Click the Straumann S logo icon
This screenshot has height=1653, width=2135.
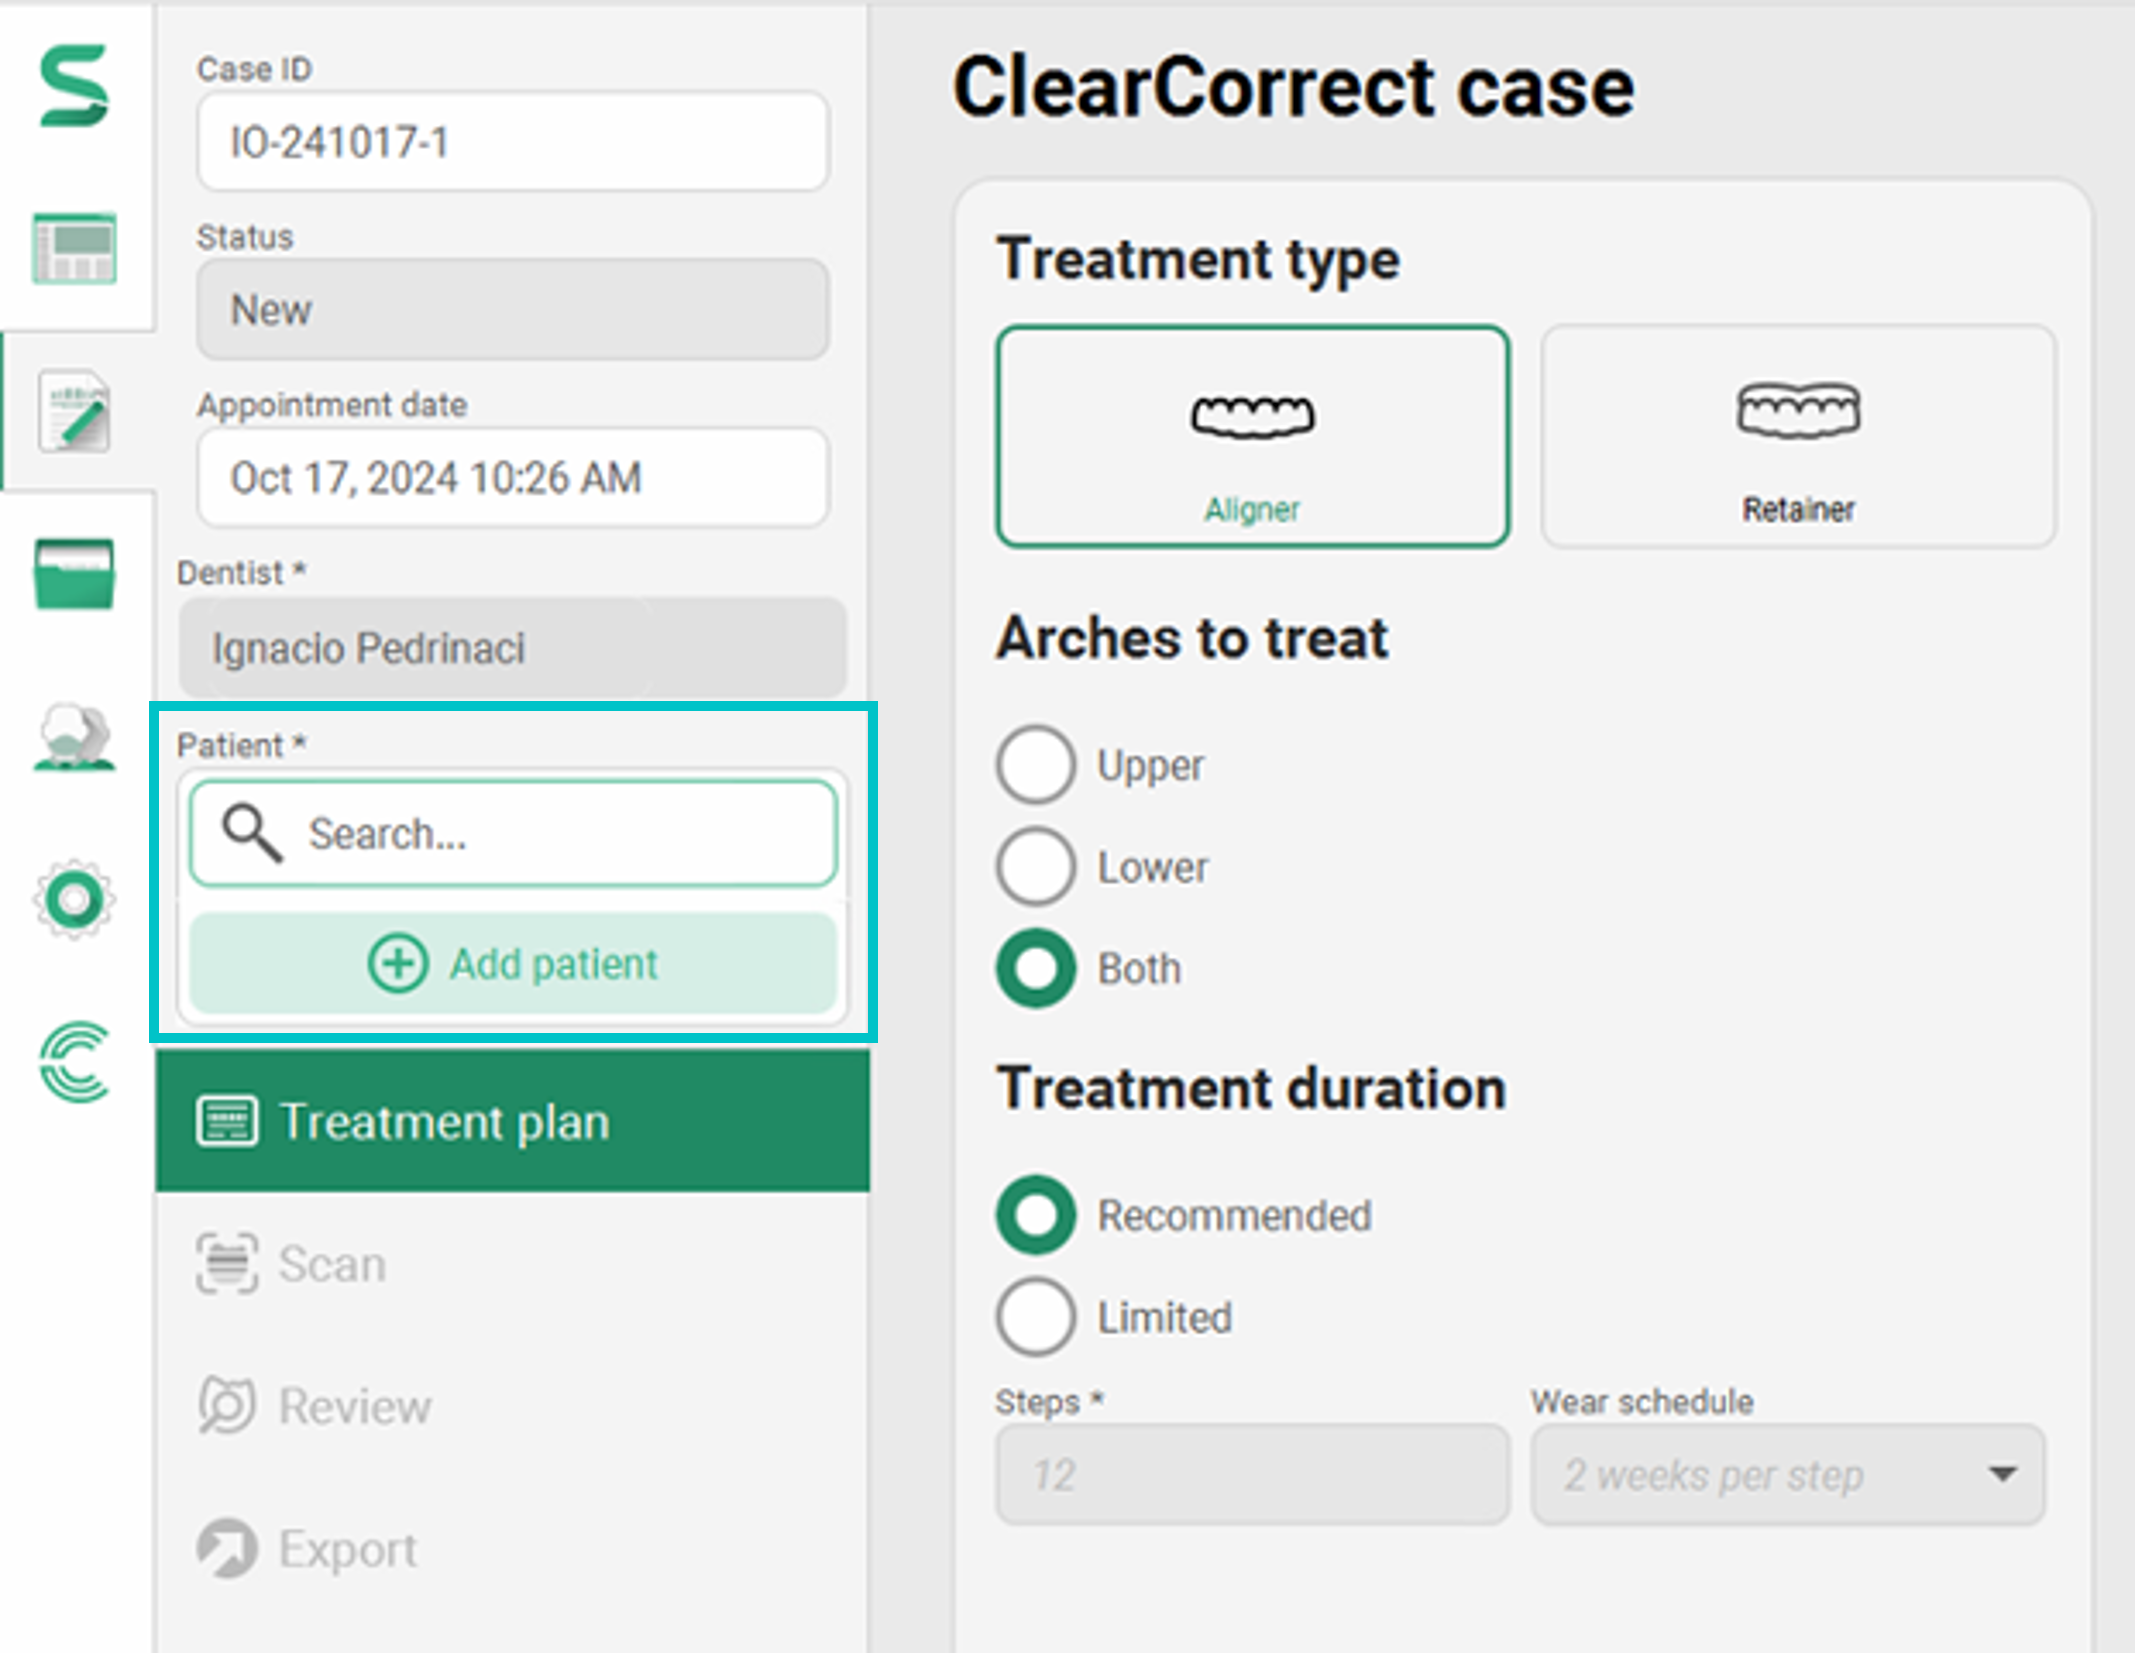(x=74, y=86)
